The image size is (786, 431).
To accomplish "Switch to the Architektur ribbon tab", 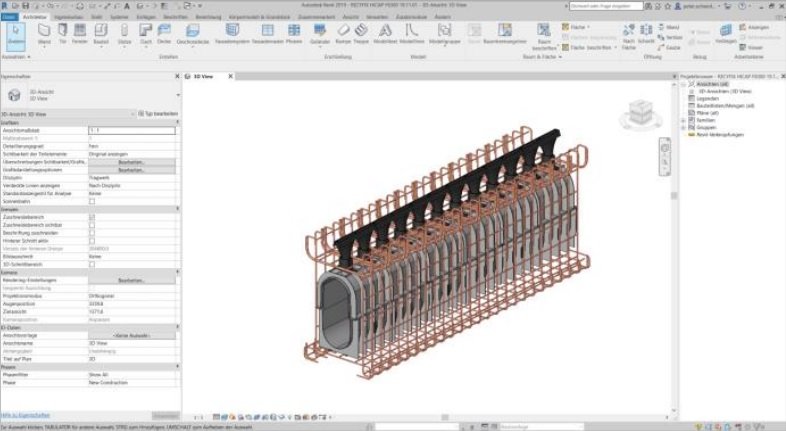I will point(34,17).
